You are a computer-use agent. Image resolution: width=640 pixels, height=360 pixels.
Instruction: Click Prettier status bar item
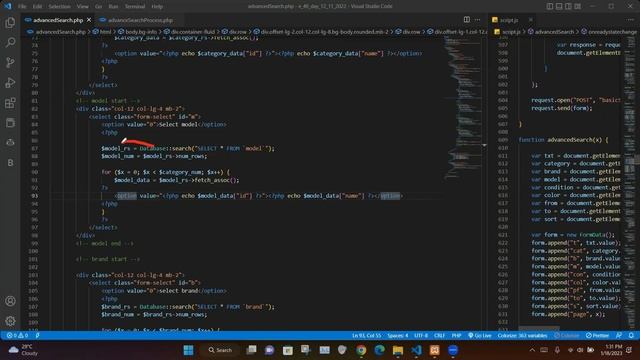(597, 336)
